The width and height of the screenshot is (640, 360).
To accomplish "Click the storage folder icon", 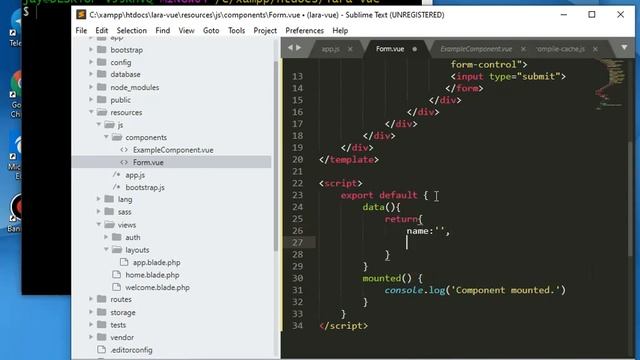I will [x=102, y=312].
